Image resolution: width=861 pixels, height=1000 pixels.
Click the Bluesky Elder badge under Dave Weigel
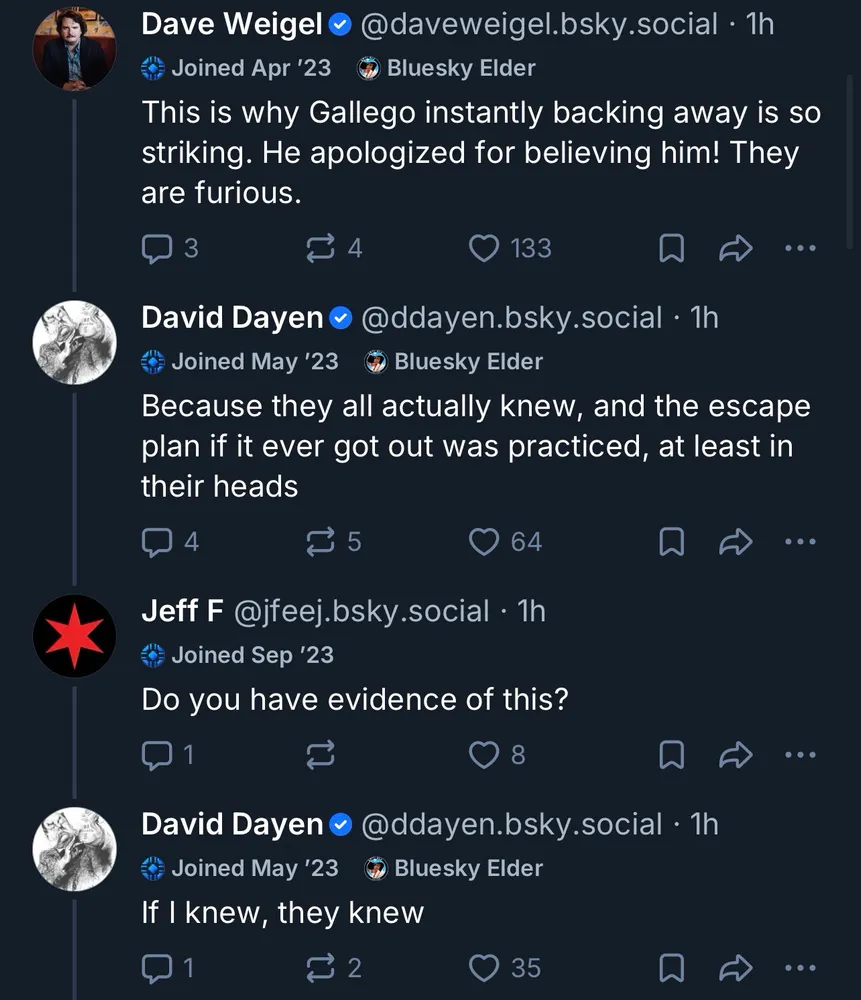tap(448, 69)
